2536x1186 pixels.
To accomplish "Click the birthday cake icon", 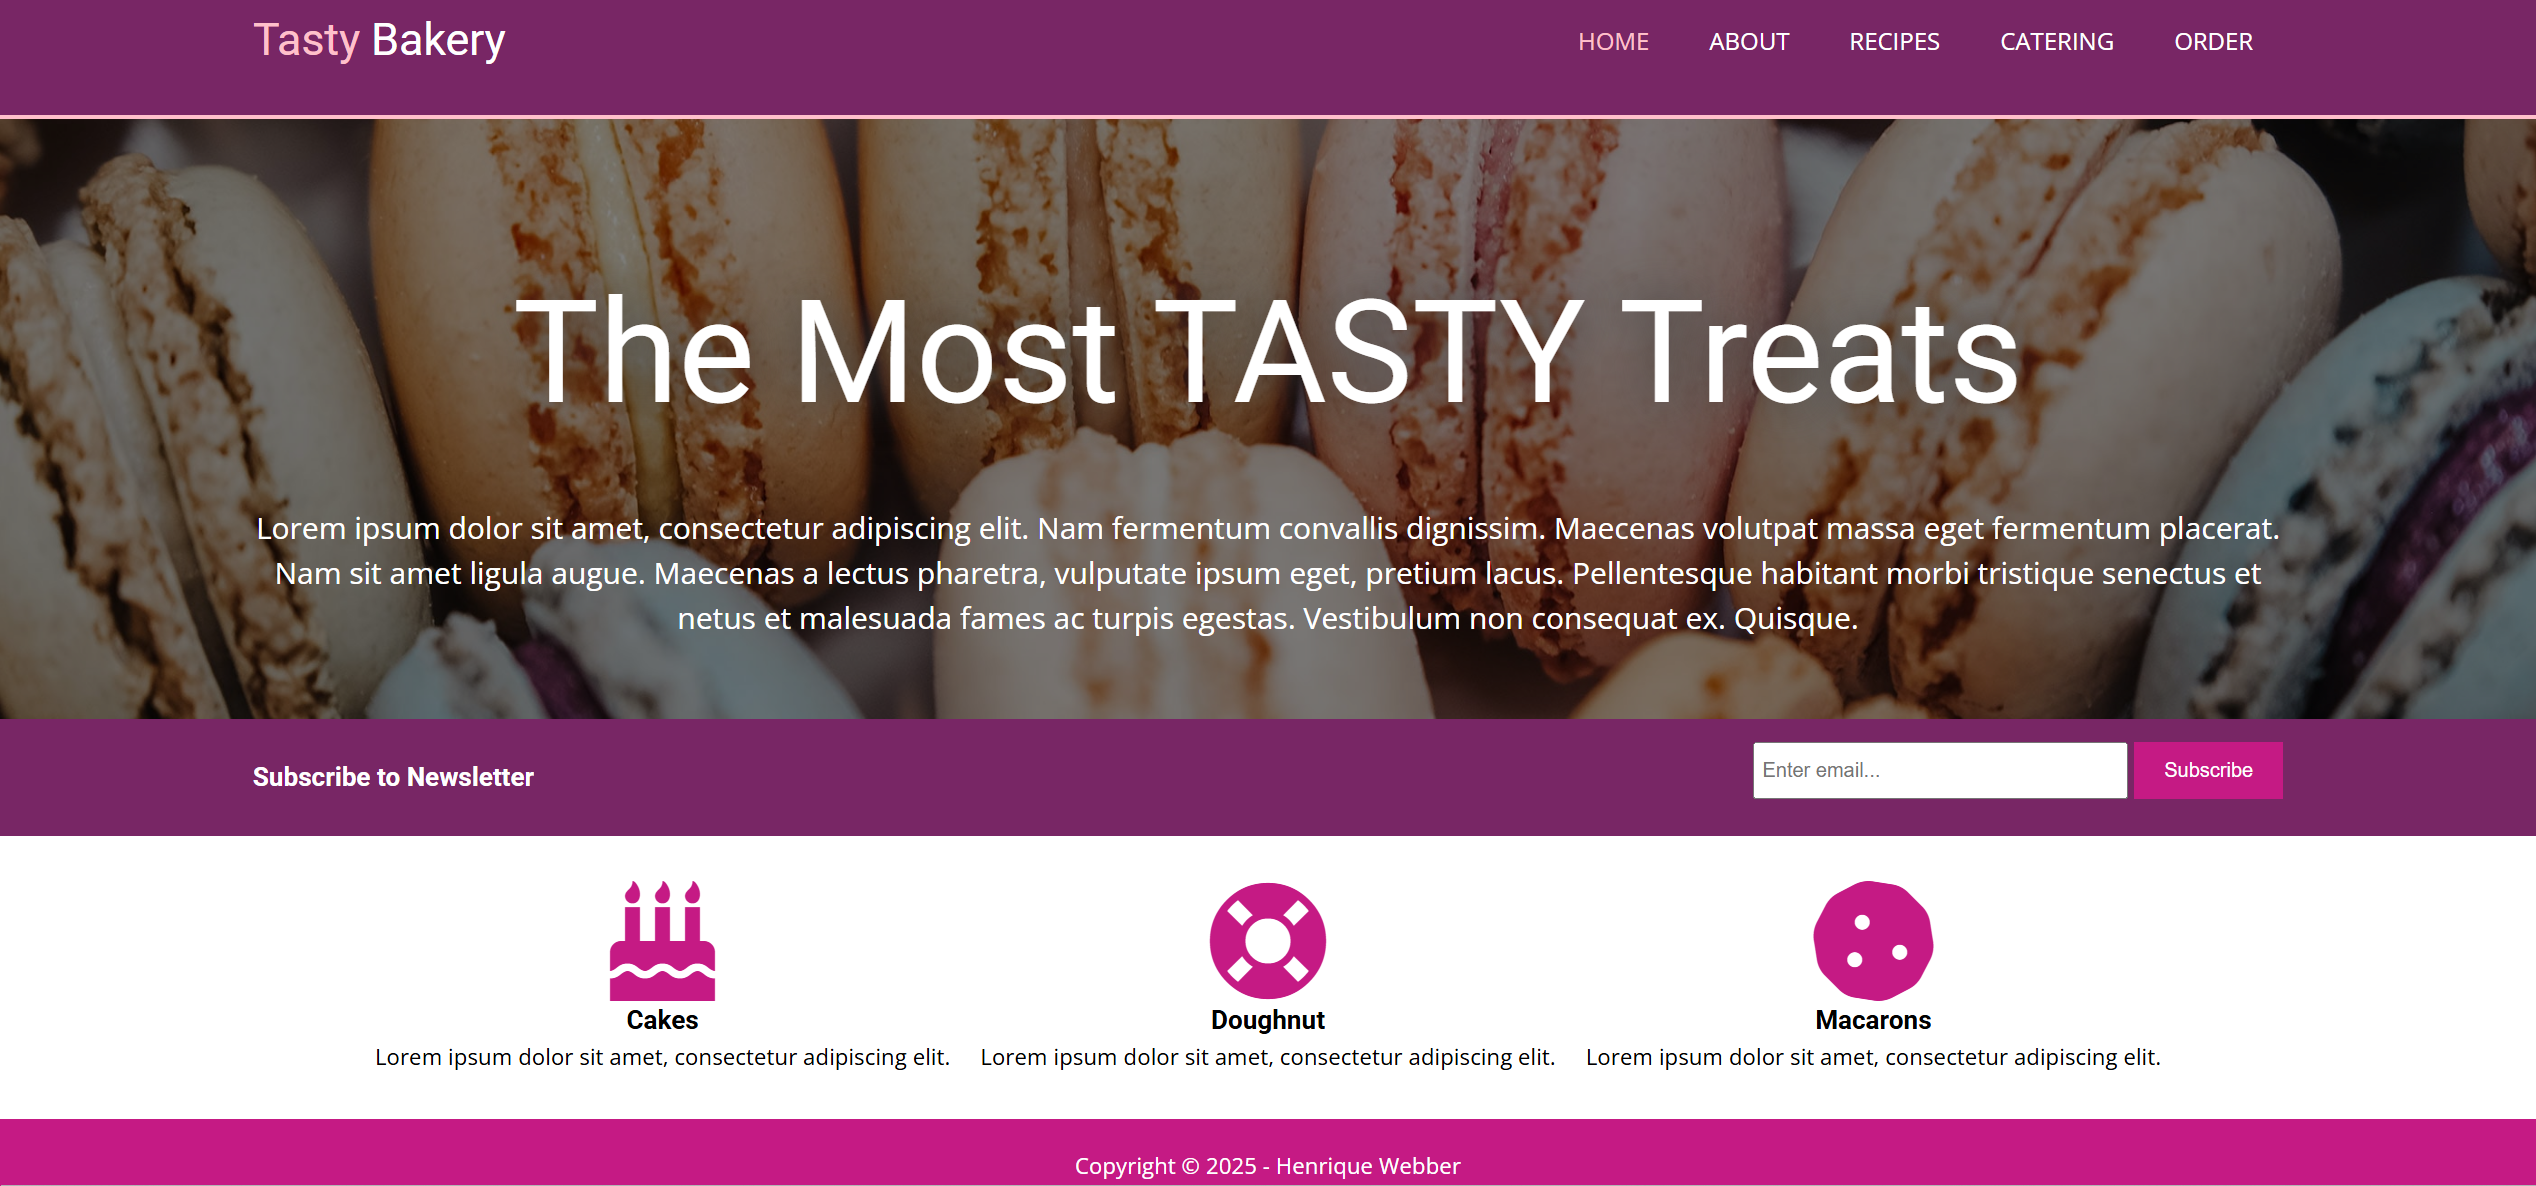I will tap(662, 941).
